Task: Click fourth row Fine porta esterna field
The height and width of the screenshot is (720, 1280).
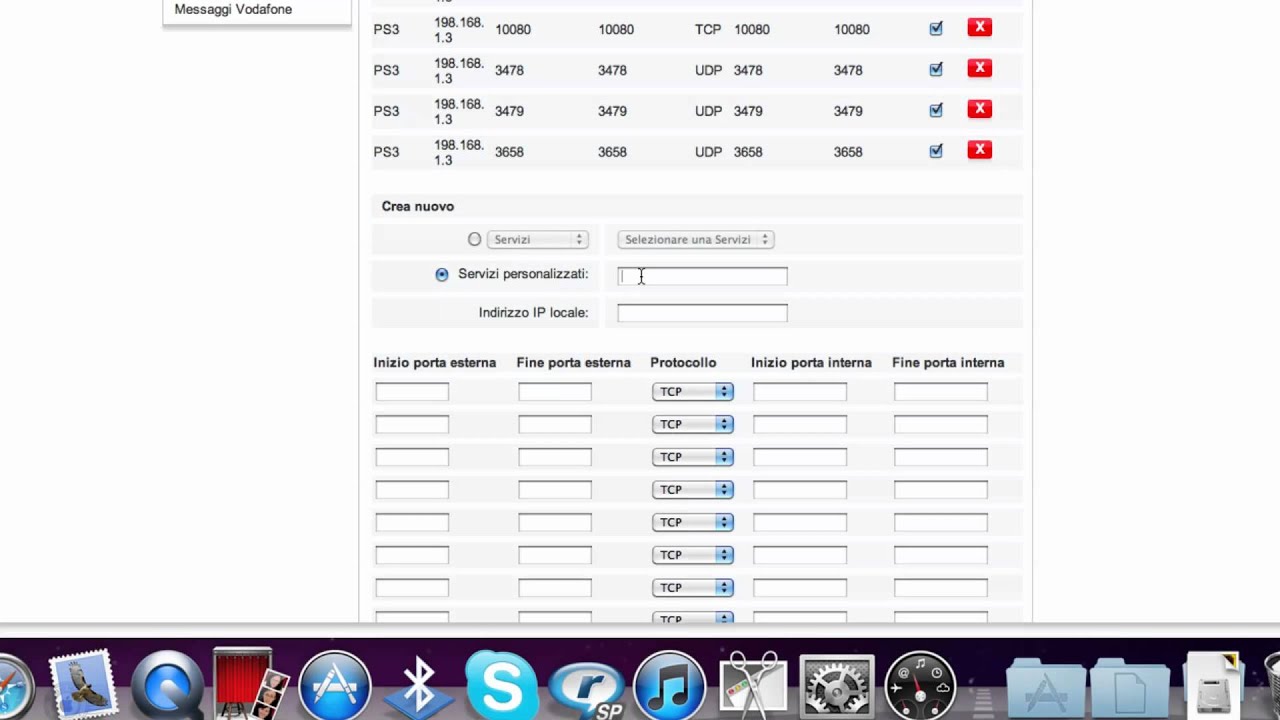Action: tap(555, 490)
